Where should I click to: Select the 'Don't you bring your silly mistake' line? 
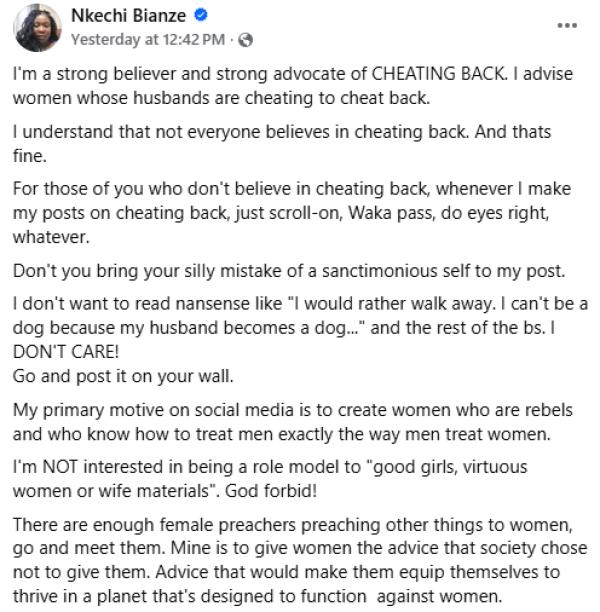(289, 271)
